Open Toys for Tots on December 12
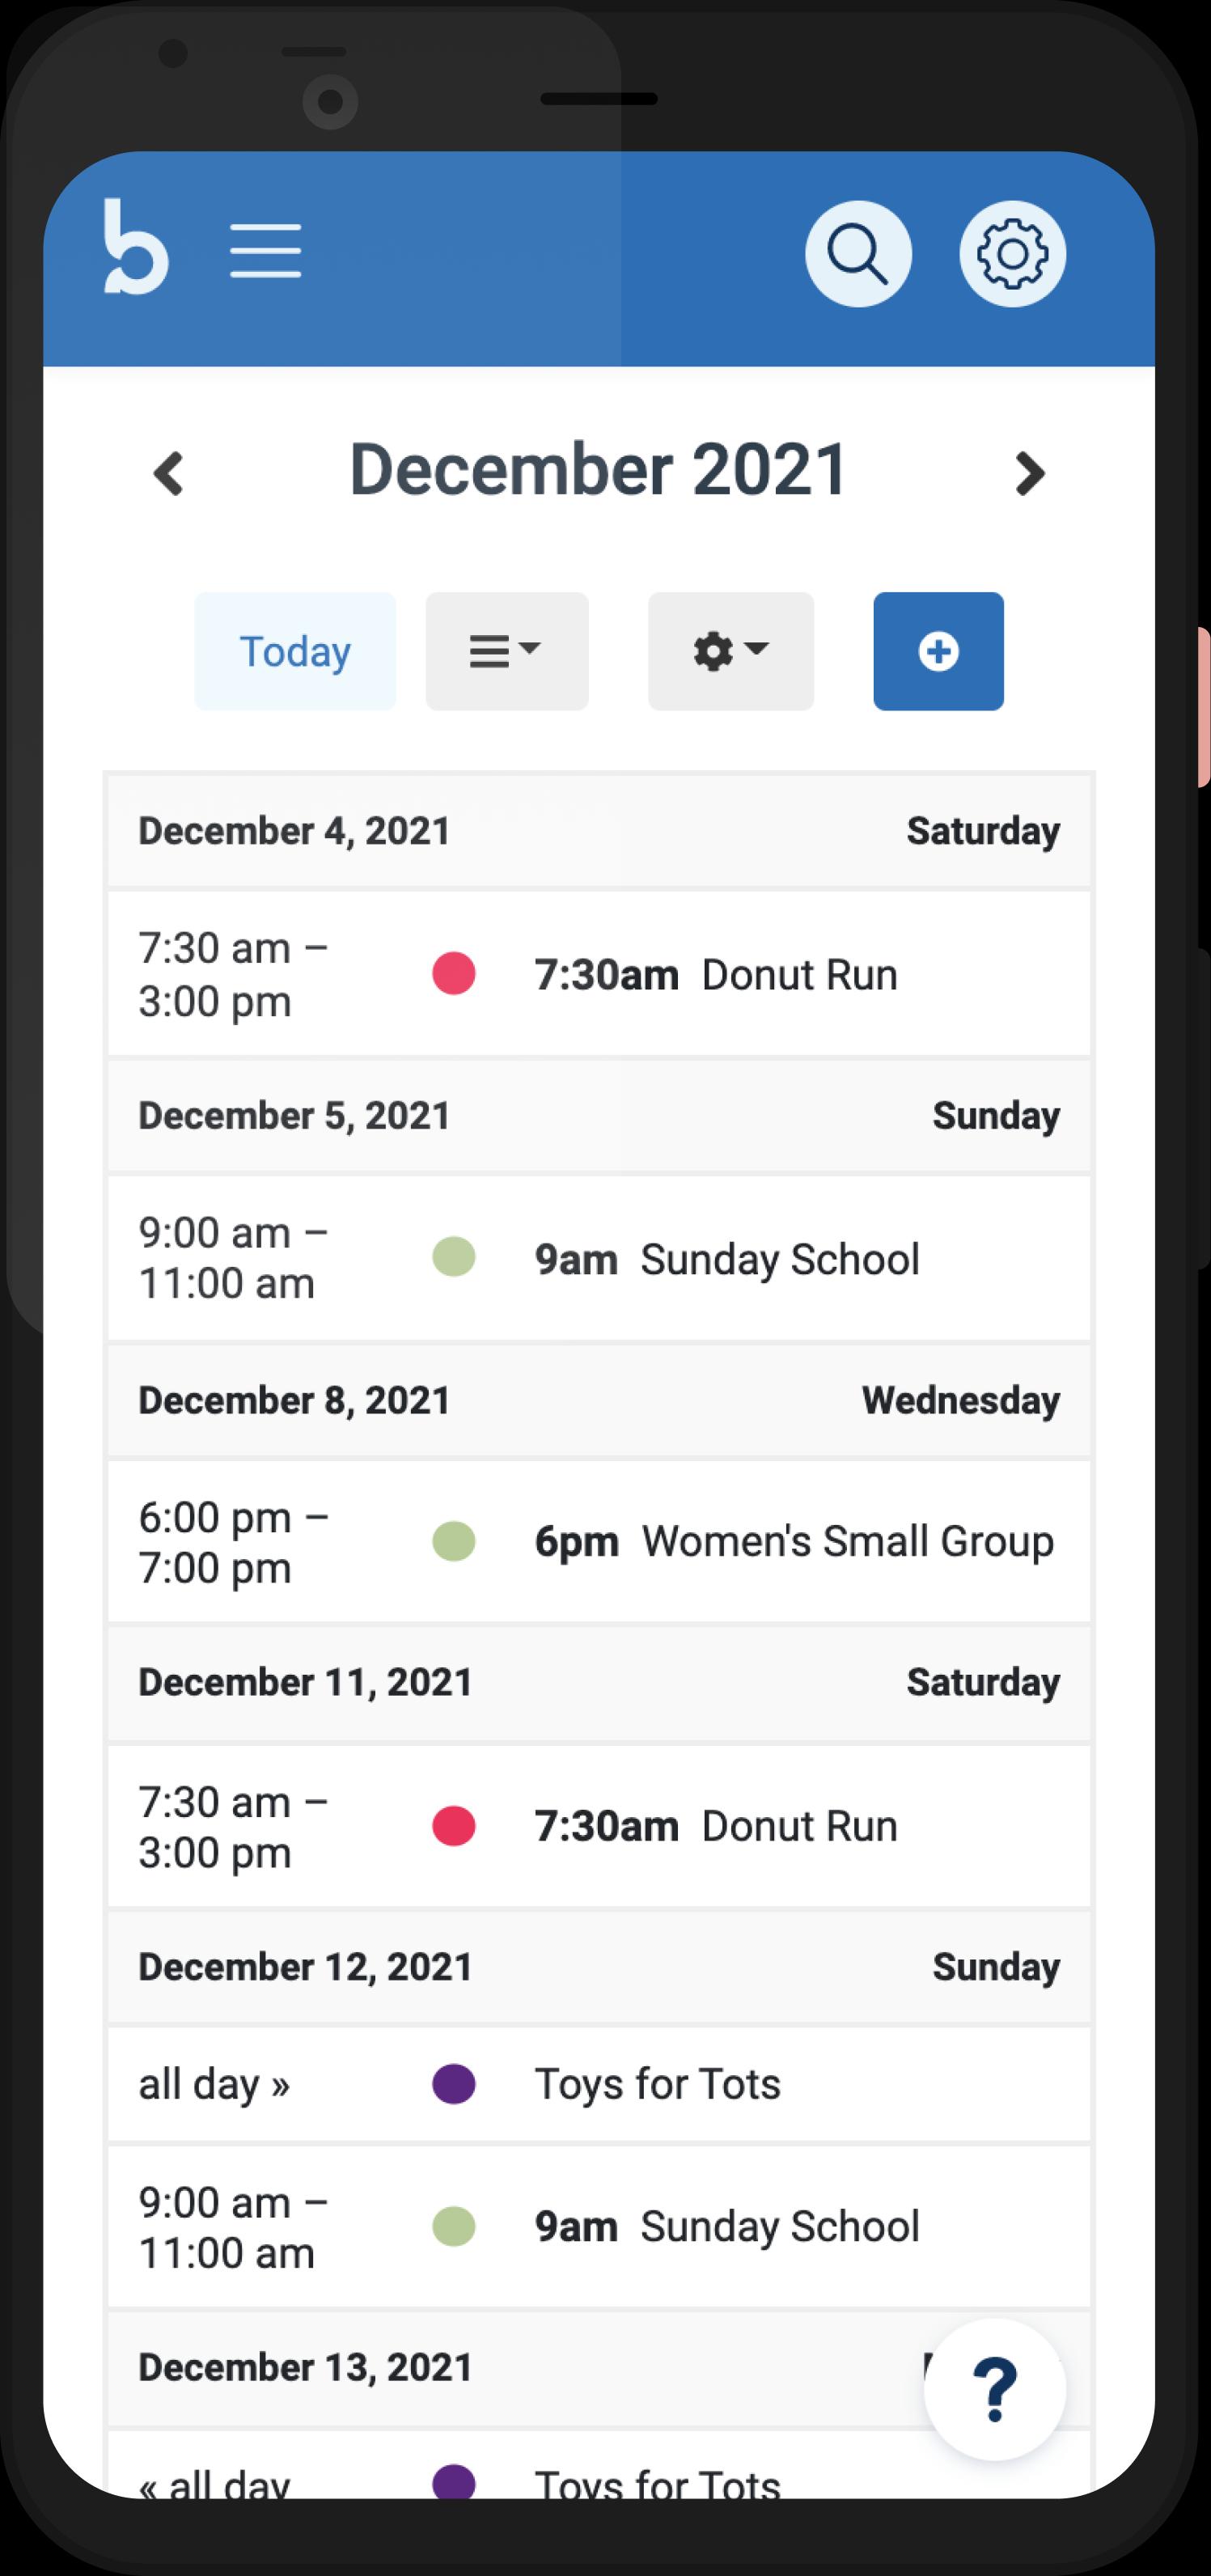The height and width of the screenshot is (2576, 1211). 657,2085
